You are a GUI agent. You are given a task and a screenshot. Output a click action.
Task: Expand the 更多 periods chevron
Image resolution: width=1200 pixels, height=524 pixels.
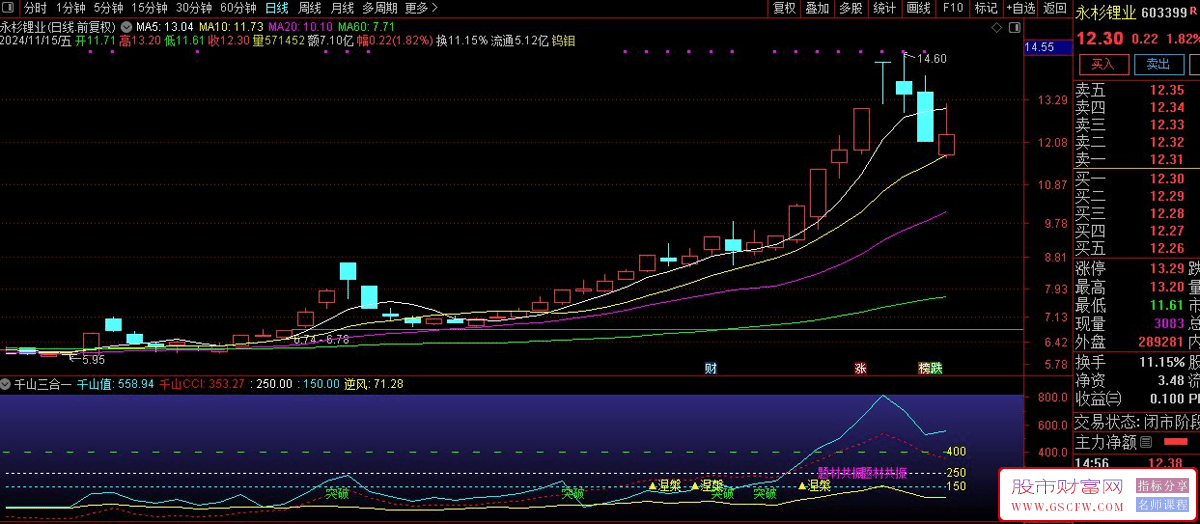(x=436, y=8)
